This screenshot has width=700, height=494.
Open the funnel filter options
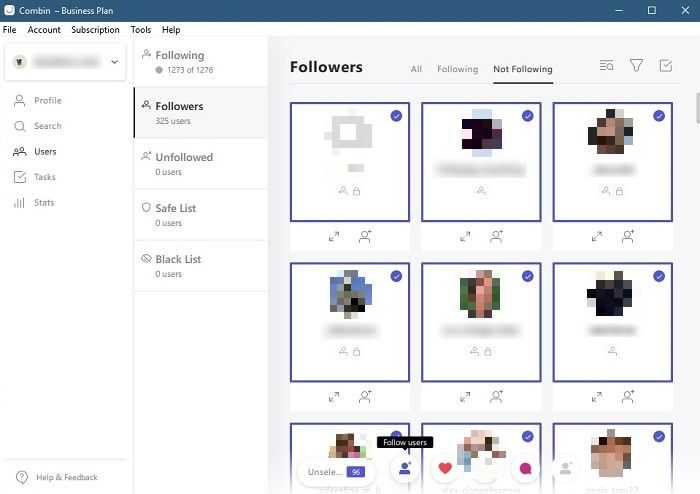(x=636, y=66)
